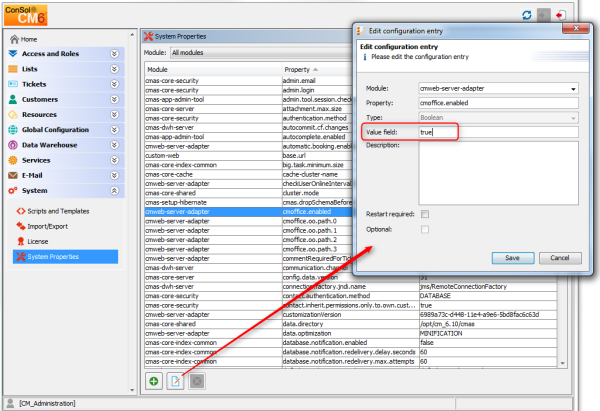This screenshot has height=411, width=600.
Task: Click the Services gear icon
Action: [13, 160]
